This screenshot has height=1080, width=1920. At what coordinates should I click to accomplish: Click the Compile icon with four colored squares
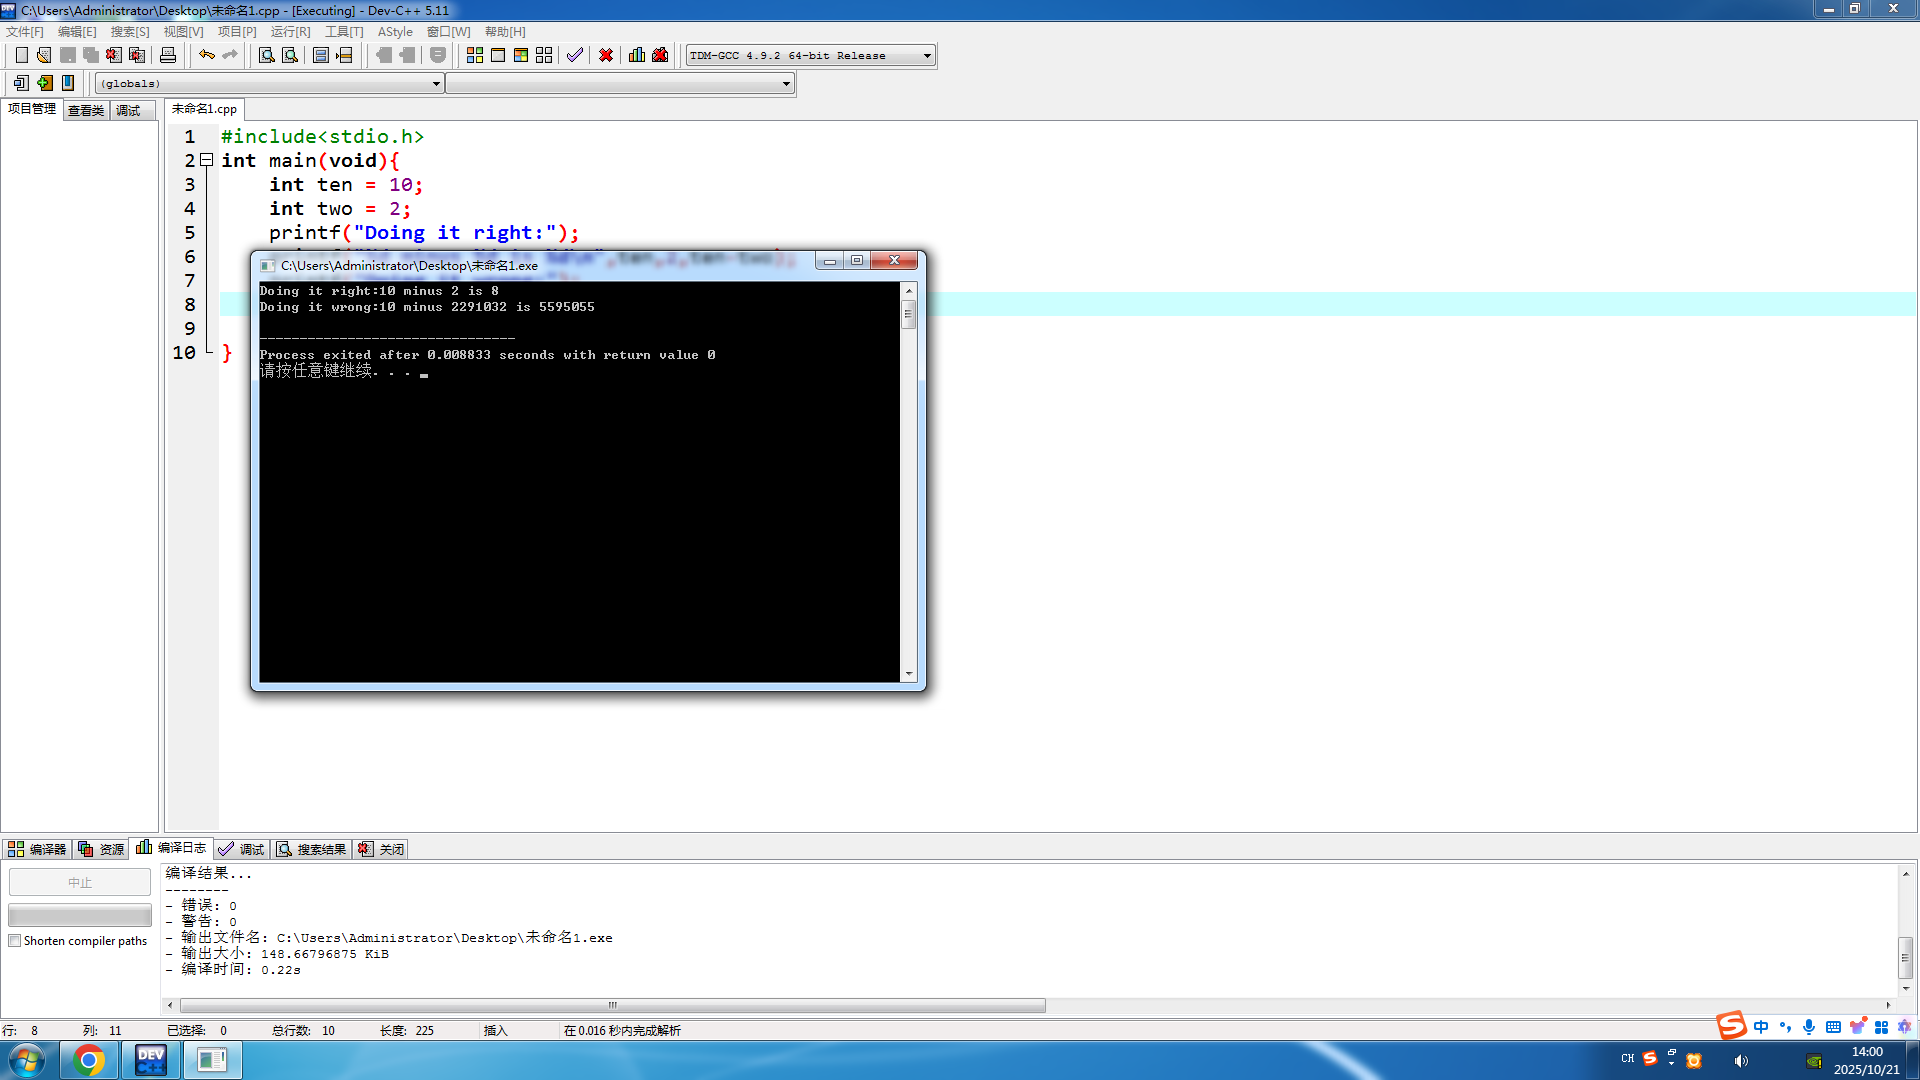[475, 55]
